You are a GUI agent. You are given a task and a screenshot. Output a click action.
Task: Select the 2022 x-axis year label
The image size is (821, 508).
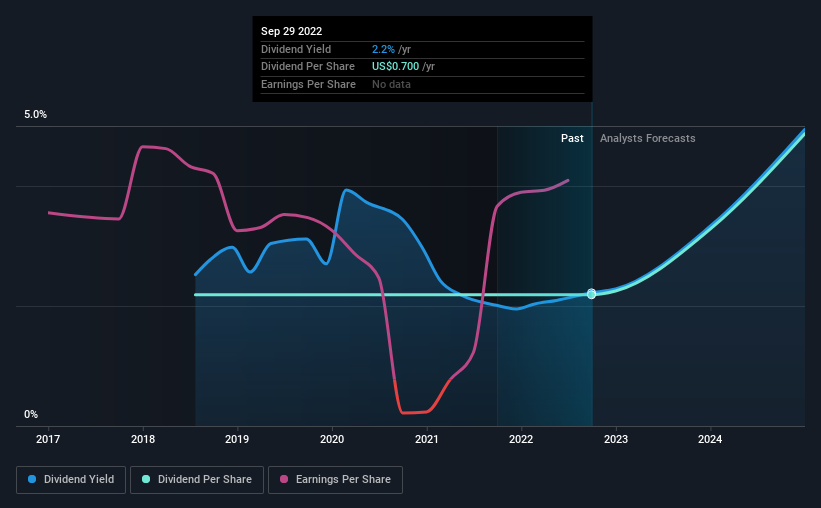click(x=521, y=439)
